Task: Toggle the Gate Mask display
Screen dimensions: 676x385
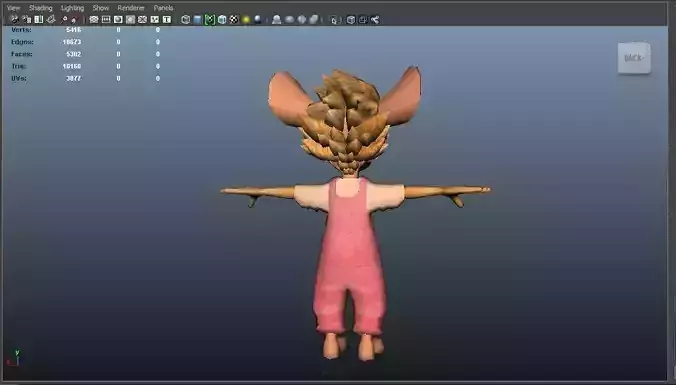Action: [x=130, y=19]
